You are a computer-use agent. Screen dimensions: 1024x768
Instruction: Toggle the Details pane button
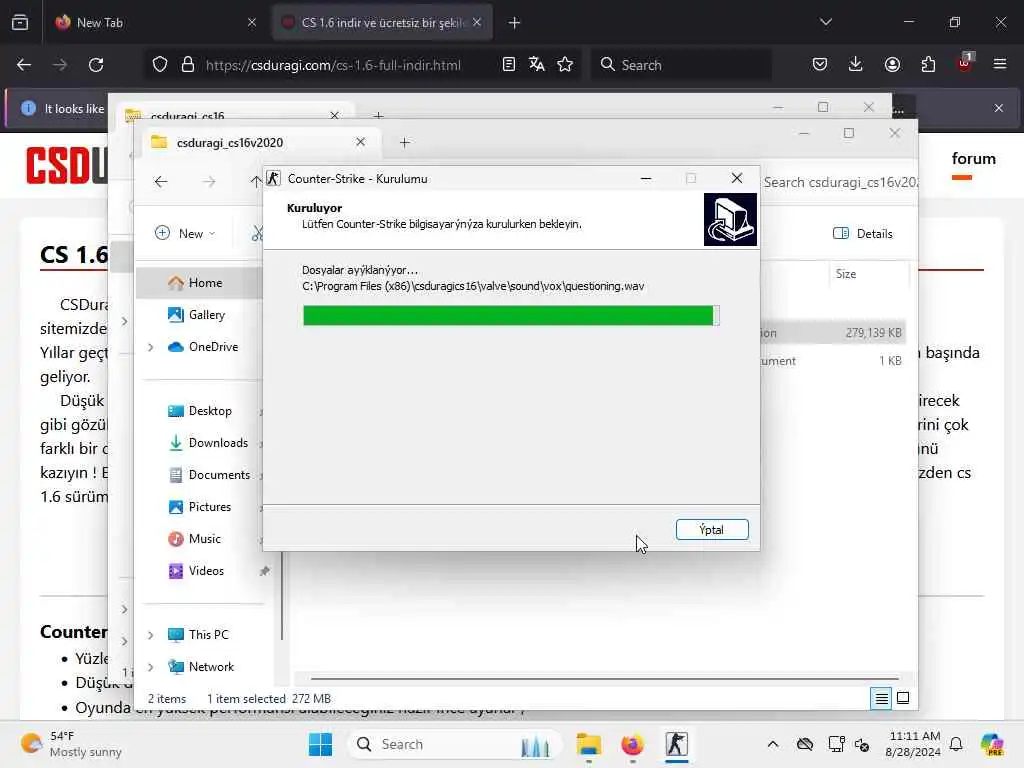862,234
